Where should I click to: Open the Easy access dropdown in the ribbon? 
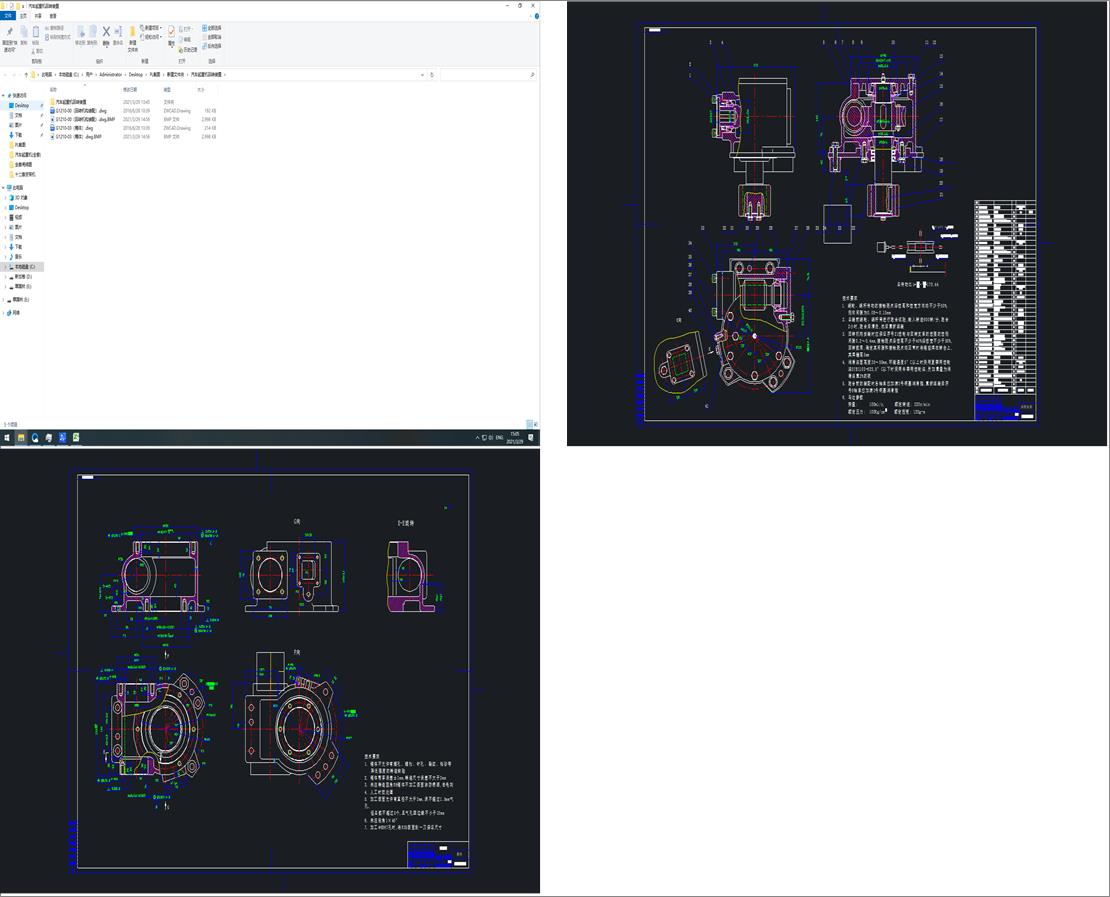(151, 37)
